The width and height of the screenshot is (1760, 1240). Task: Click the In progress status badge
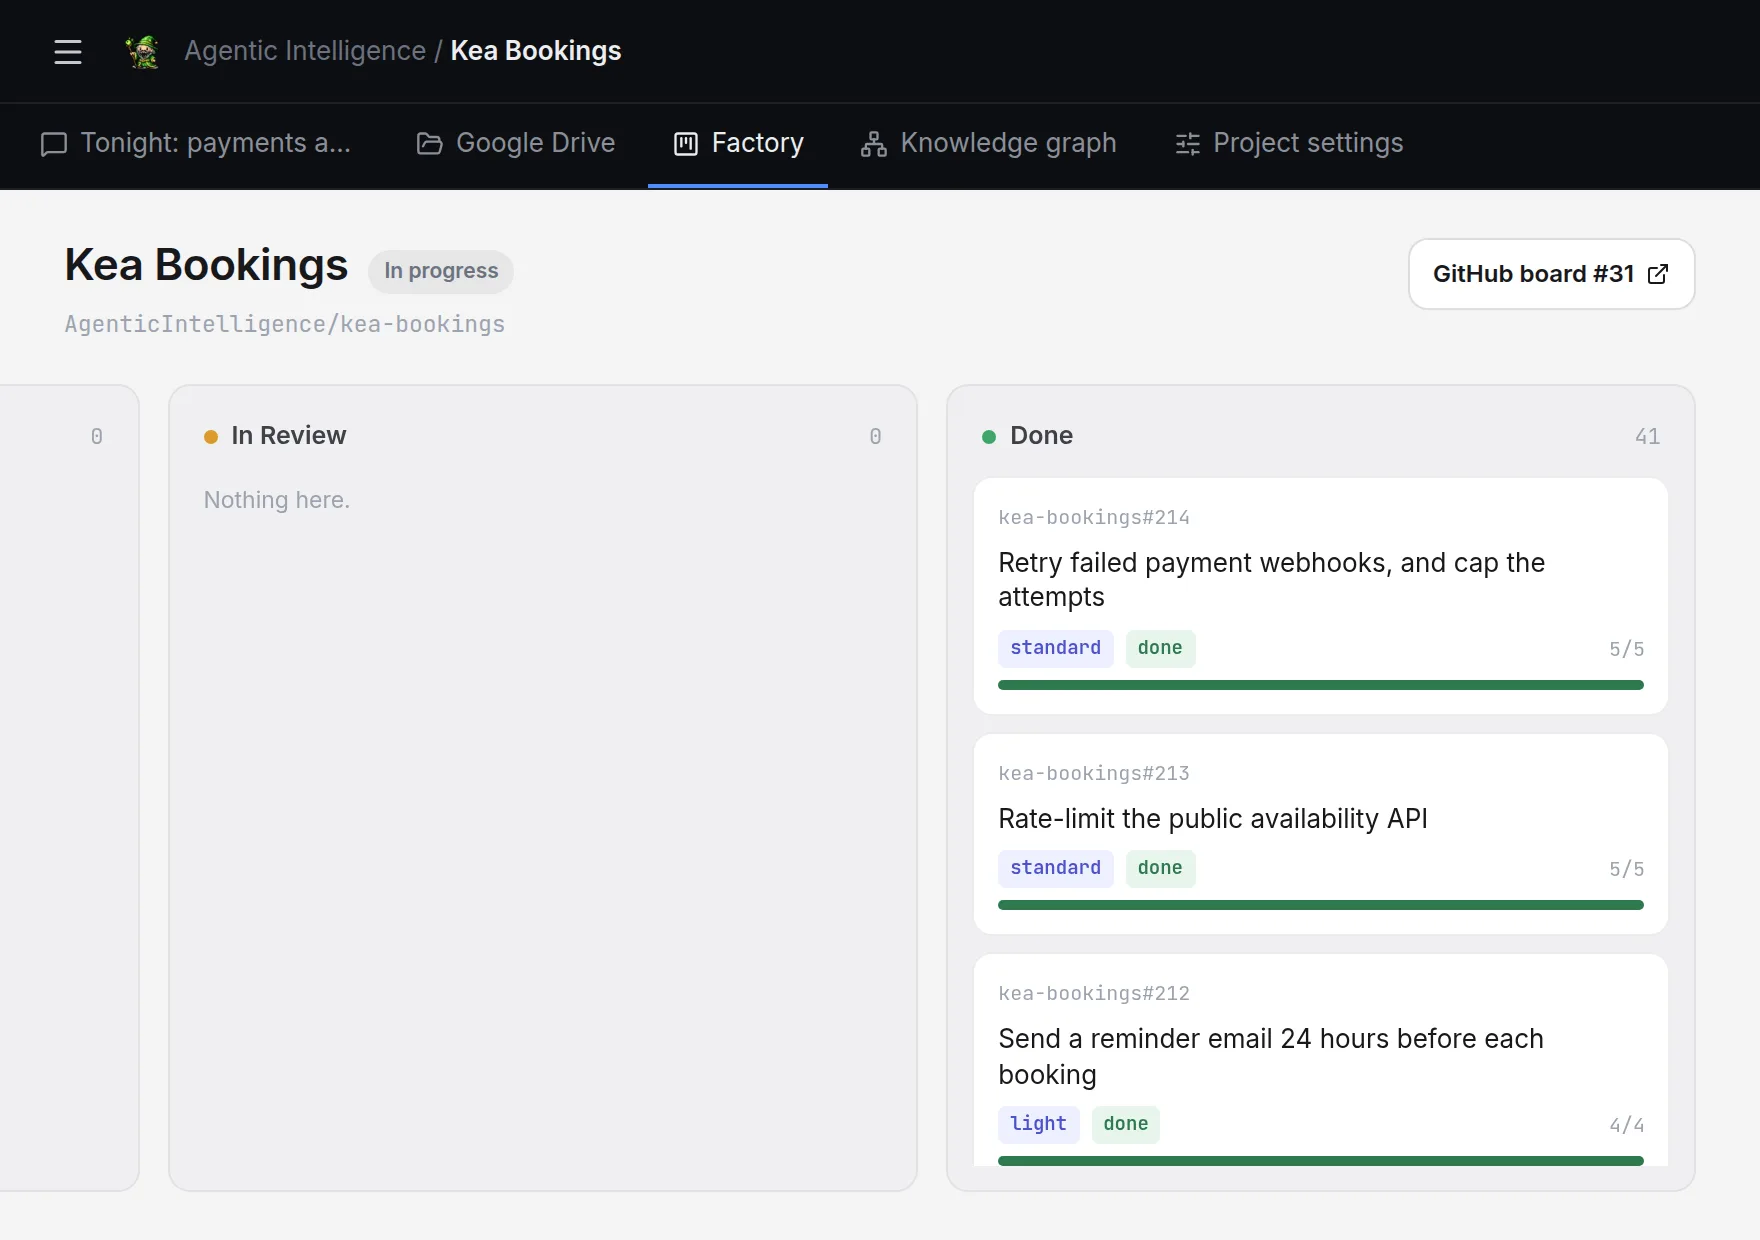[441, 272]
